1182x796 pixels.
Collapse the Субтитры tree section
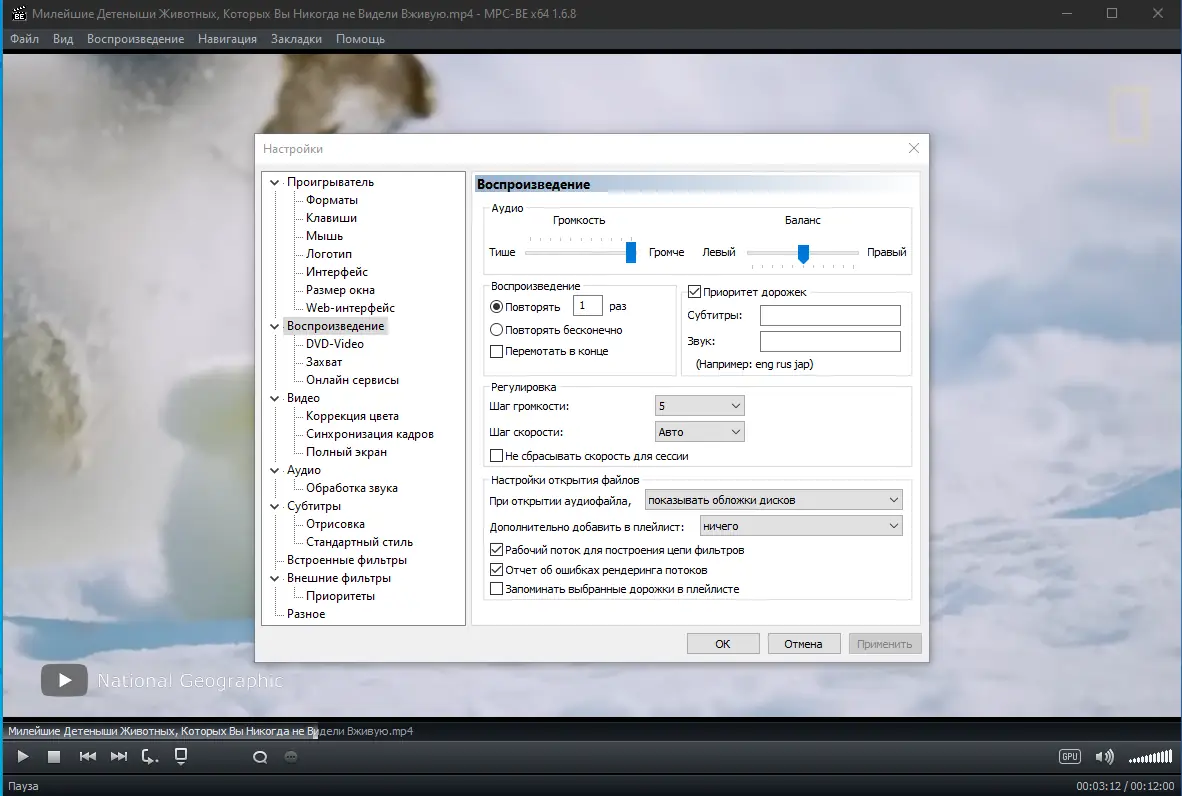275,505
